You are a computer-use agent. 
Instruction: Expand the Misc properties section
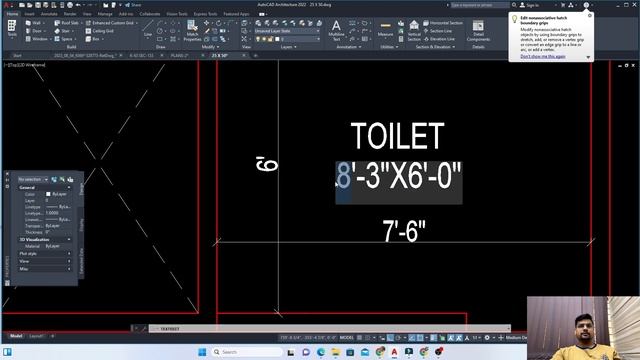(x=69, y=269)
